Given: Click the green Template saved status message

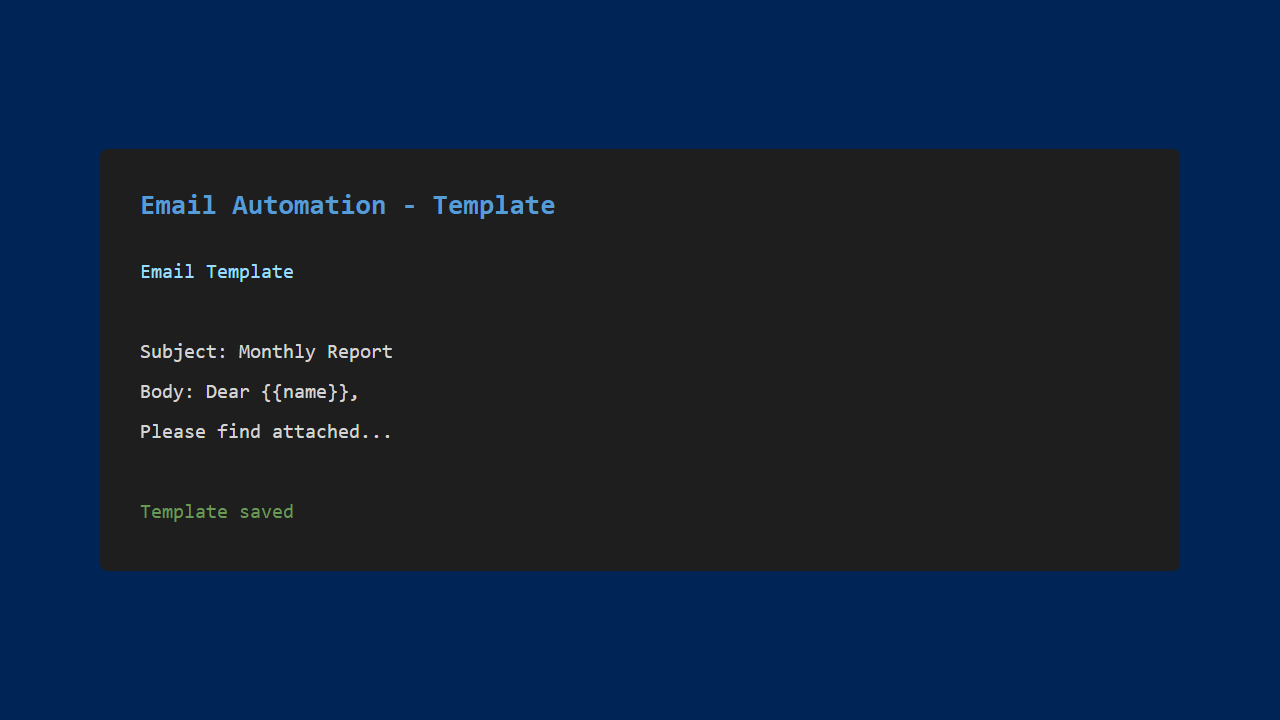Looking at the screenshot, I should click(x=216, y=512).
